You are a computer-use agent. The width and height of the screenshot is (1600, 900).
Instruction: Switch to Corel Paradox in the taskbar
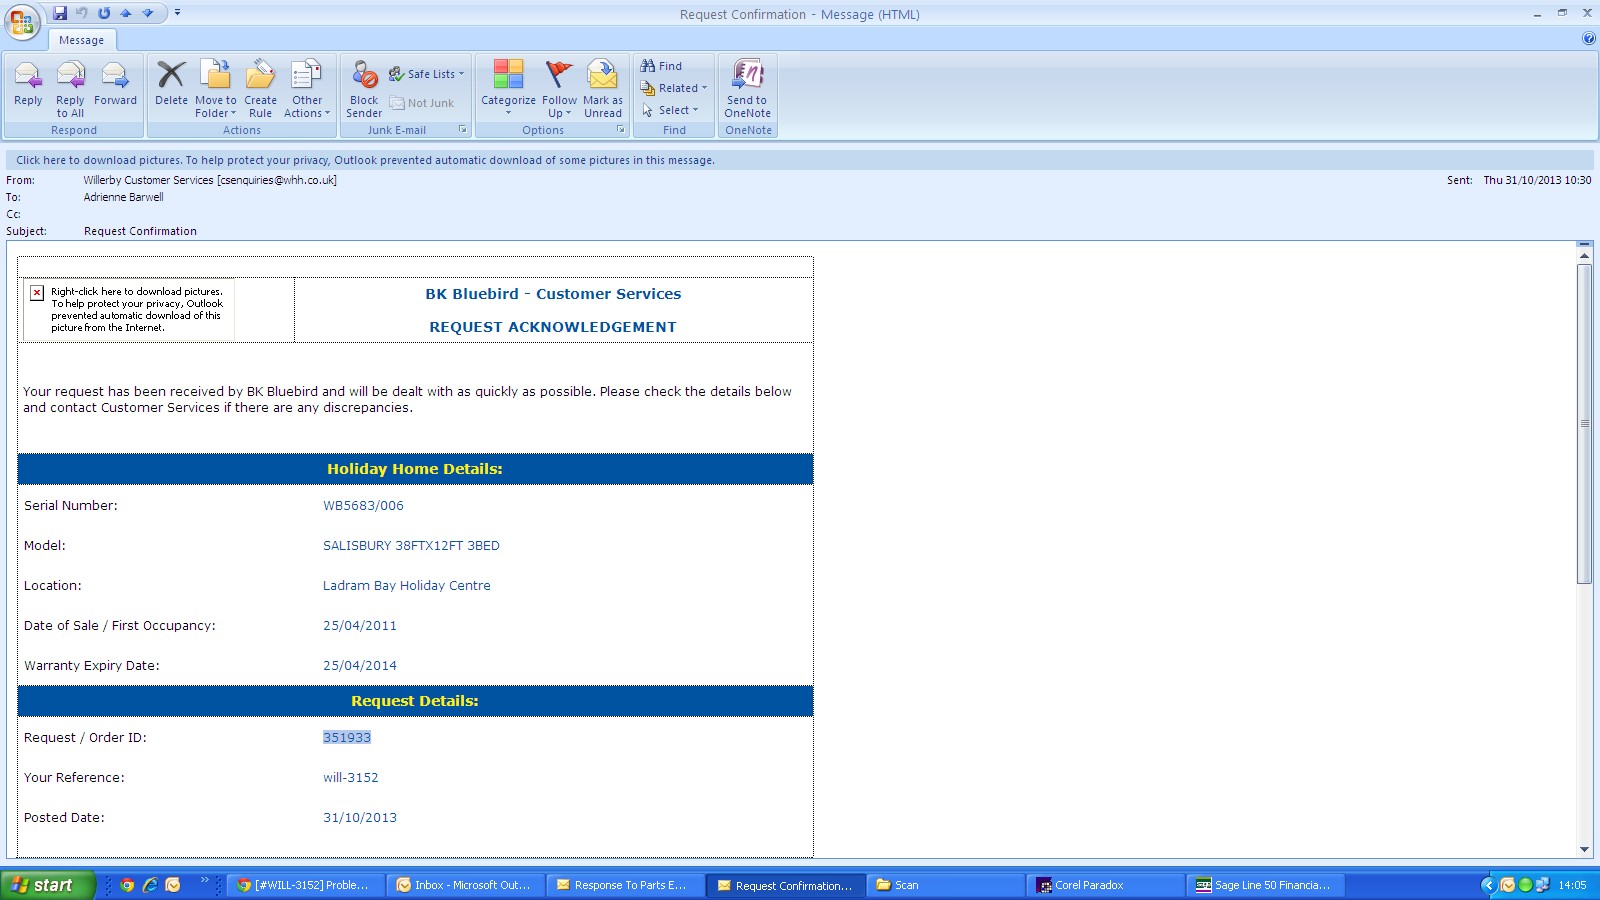coord(1106,885)
